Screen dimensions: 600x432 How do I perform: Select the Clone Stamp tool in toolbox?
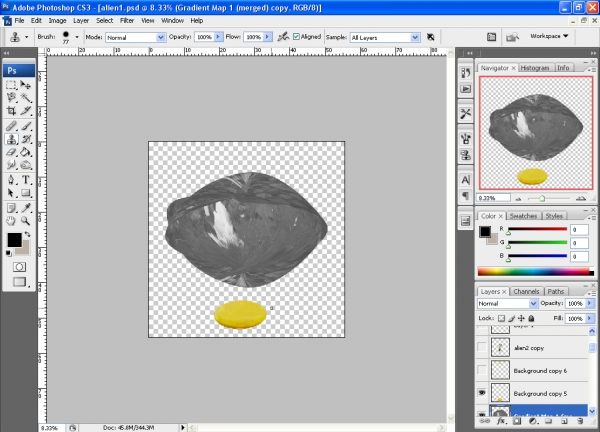[11, 139]
